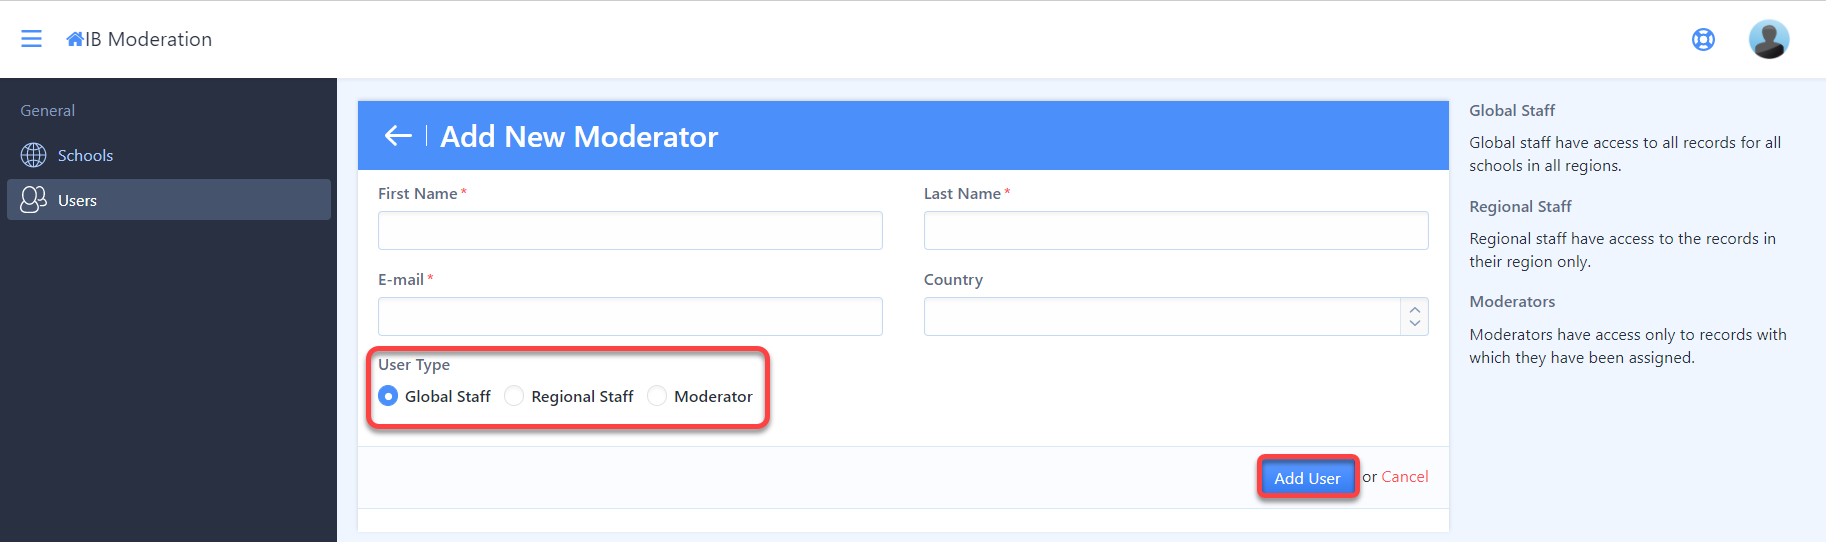Select the Regional Staff radio button
The height and width of the screenshot is (542, 1826).
514,396
